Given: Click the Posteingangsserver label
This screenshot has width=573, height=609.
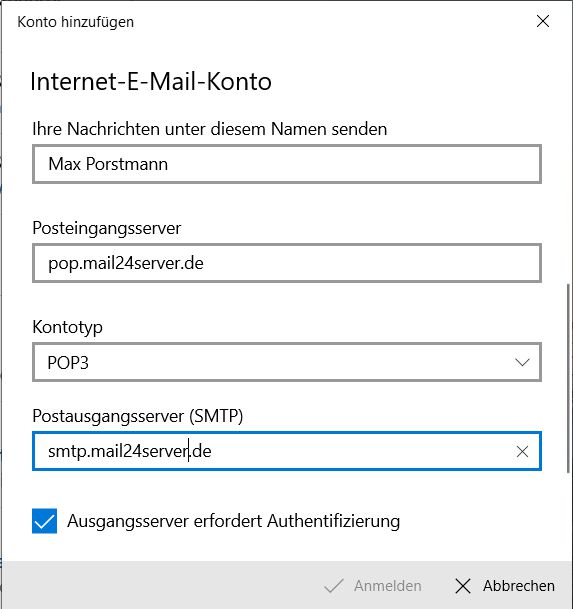Looking at the screenshot, I should tap(106, 228).
